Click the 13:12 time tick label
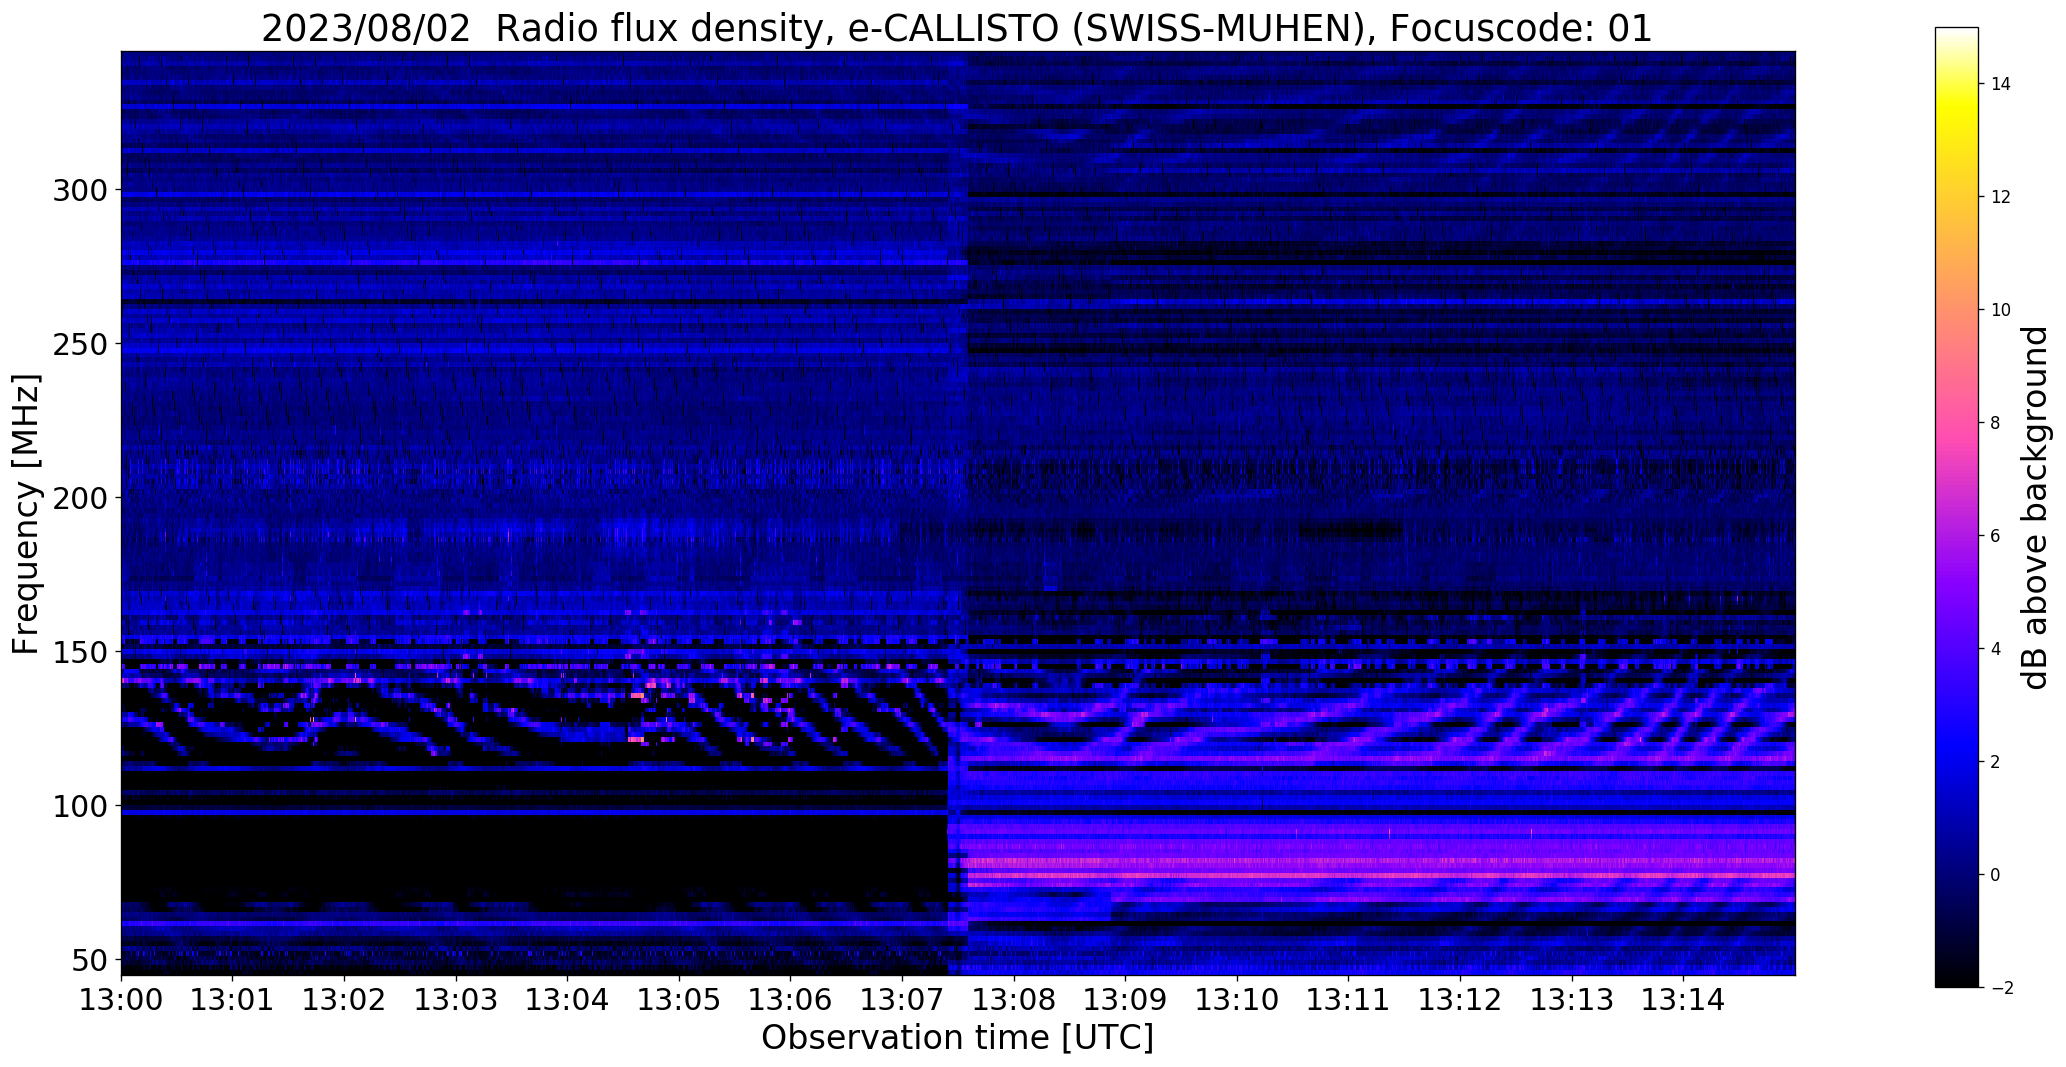Viewport: 2066px width, 1067px height. (1461, 998)
